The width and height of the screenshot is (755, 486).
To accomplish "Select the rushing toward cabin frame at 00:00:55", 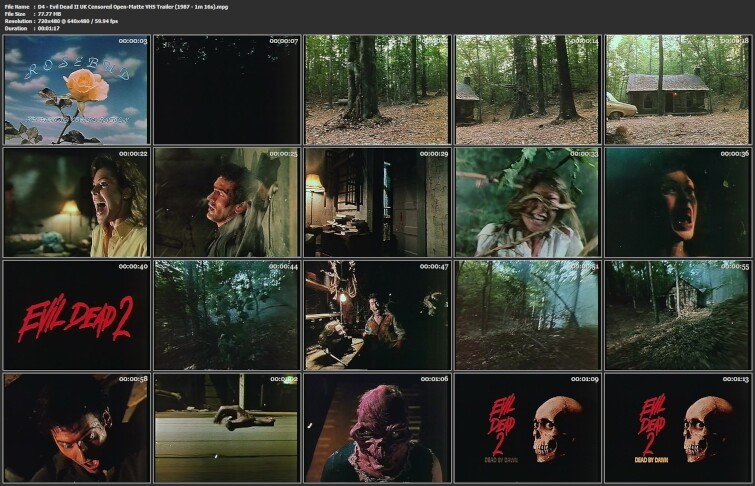I will [x=678, y=315].
